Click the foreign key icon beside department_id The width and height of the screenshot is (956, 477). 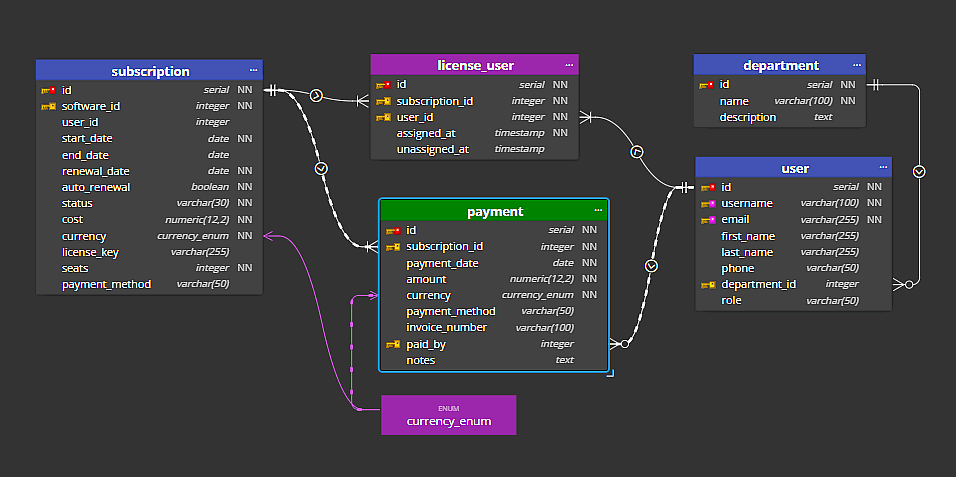click(708, 285)
